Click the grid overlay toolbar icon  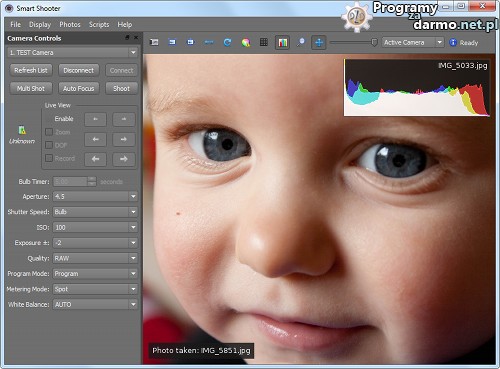pyautogui.click(x=264, y=42)
